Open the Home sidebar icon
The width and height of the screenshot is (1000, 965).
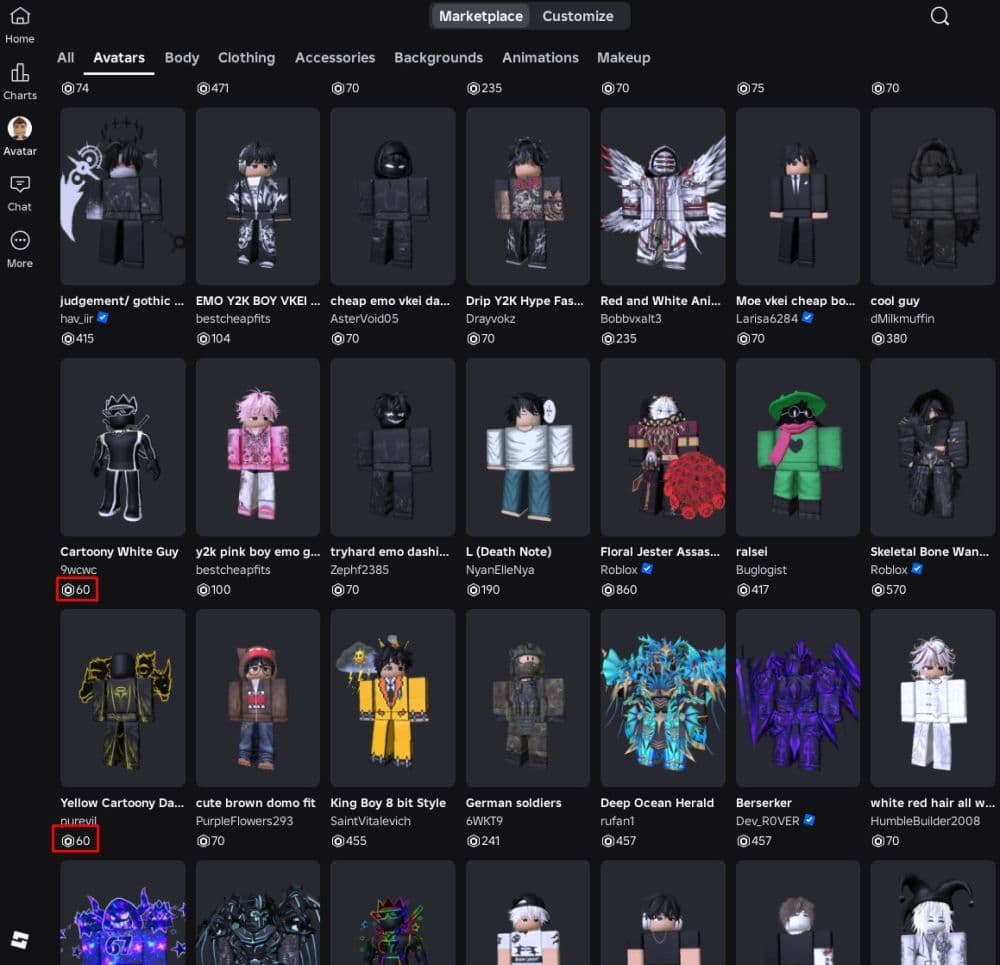coord(20,16)
